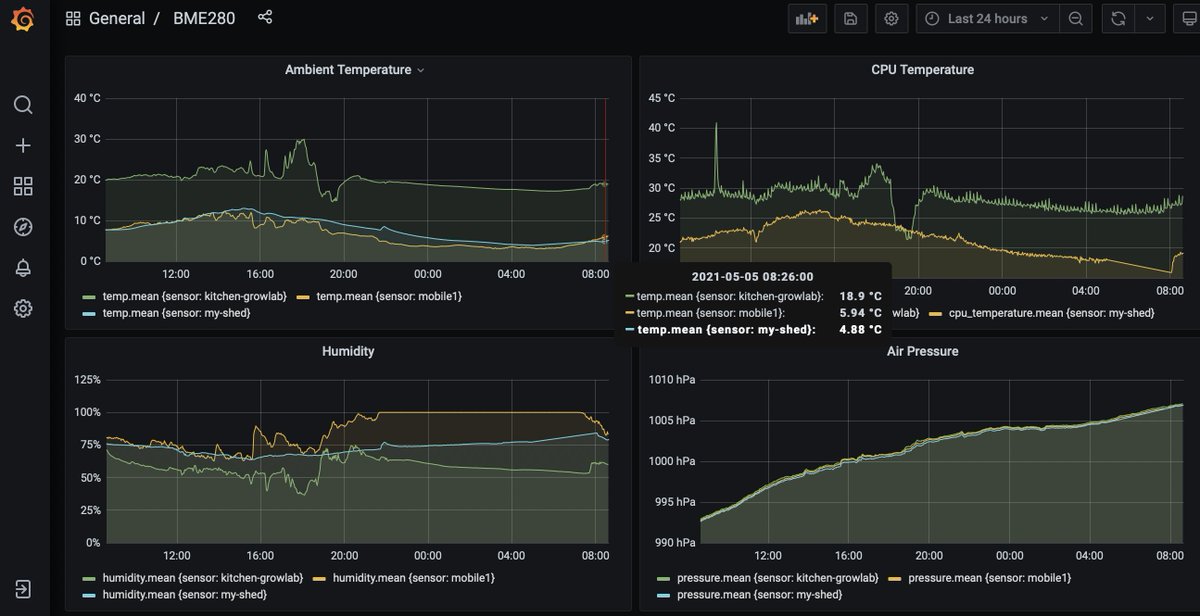Click the BME280 dashboard title
1200x616 pixels.
204,18
